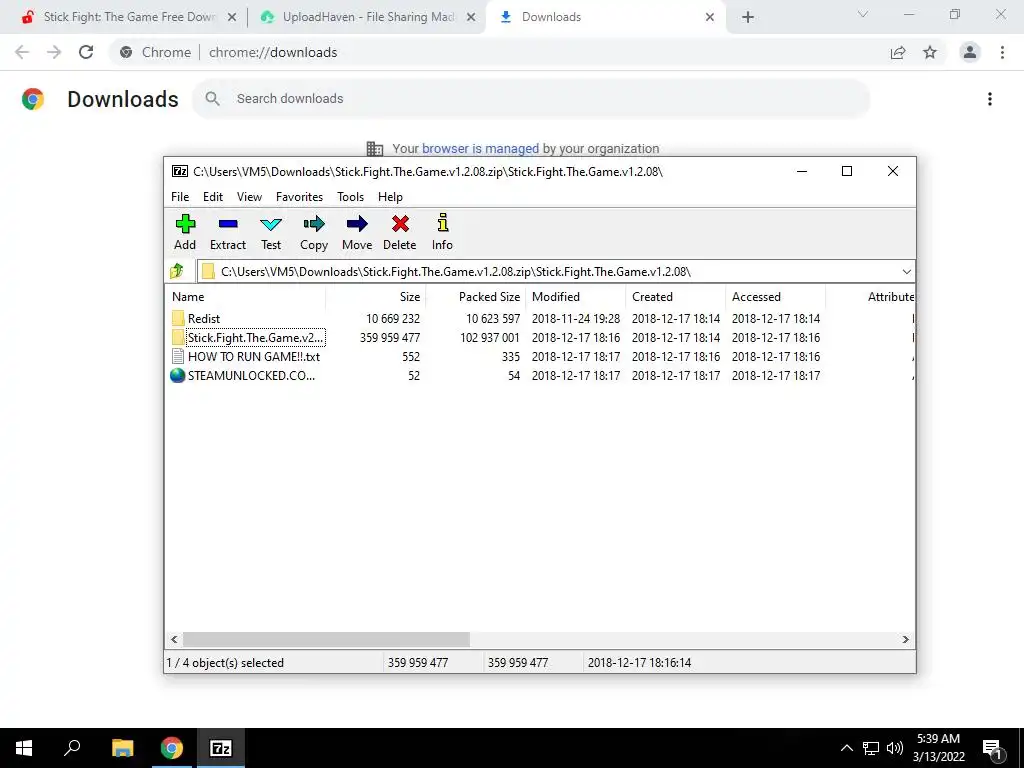Sort by the Name column header

(246, 296)
